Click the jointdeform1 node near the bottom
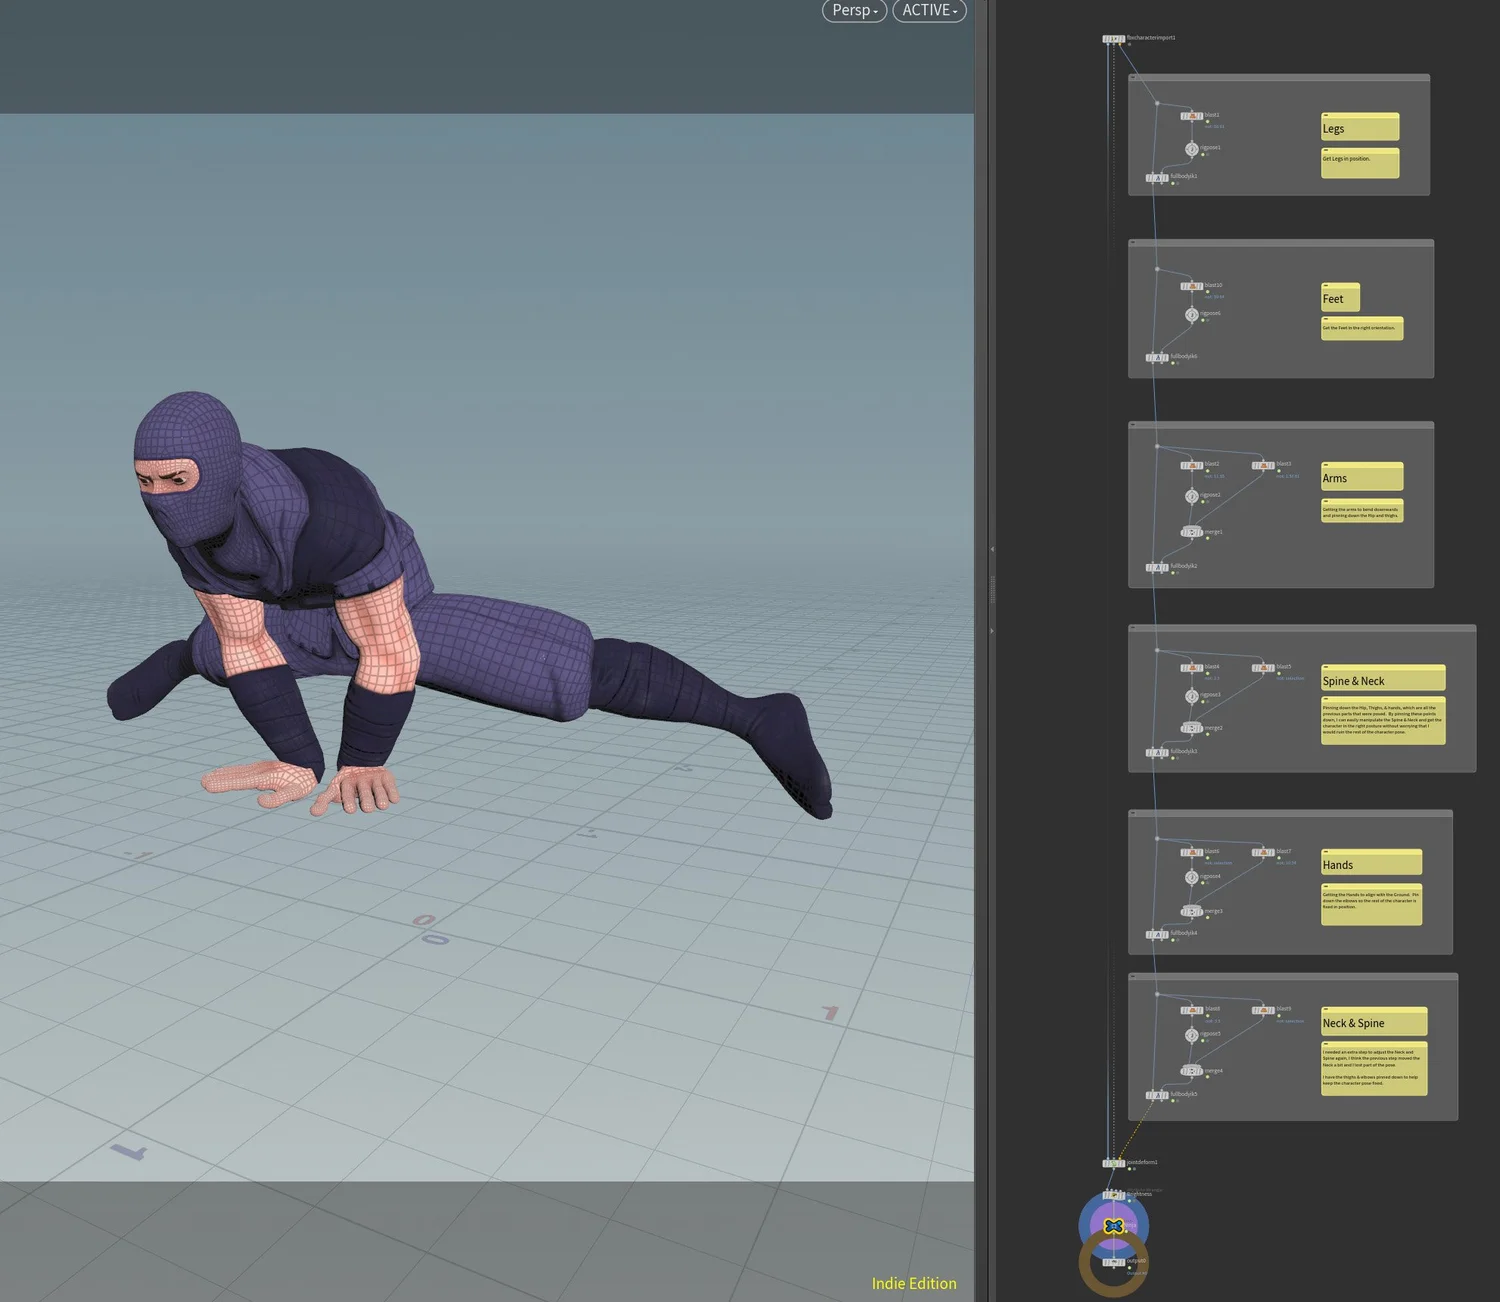The width and height of the screenshot is (1500, 1302). tap(1114, 1163)
